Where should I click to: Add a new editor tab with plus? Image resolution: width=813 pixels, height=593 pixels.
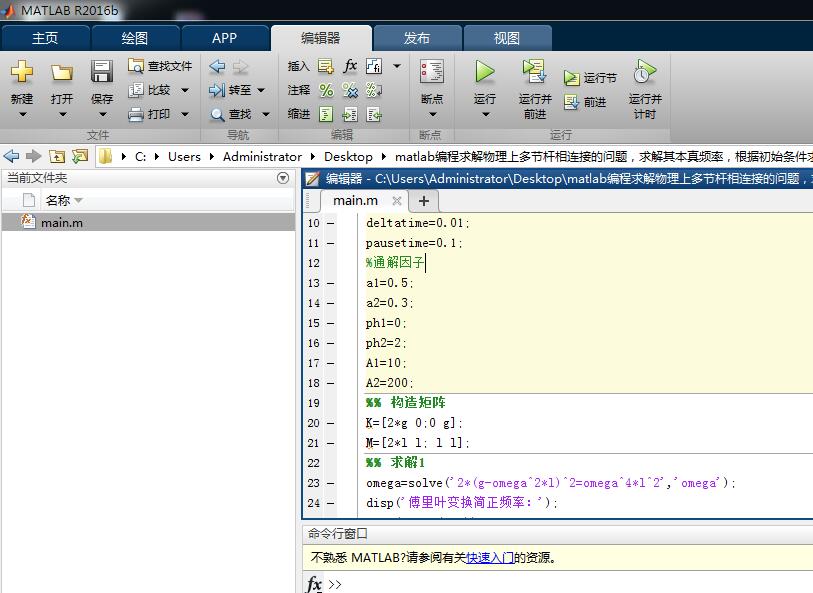(424, 201)
